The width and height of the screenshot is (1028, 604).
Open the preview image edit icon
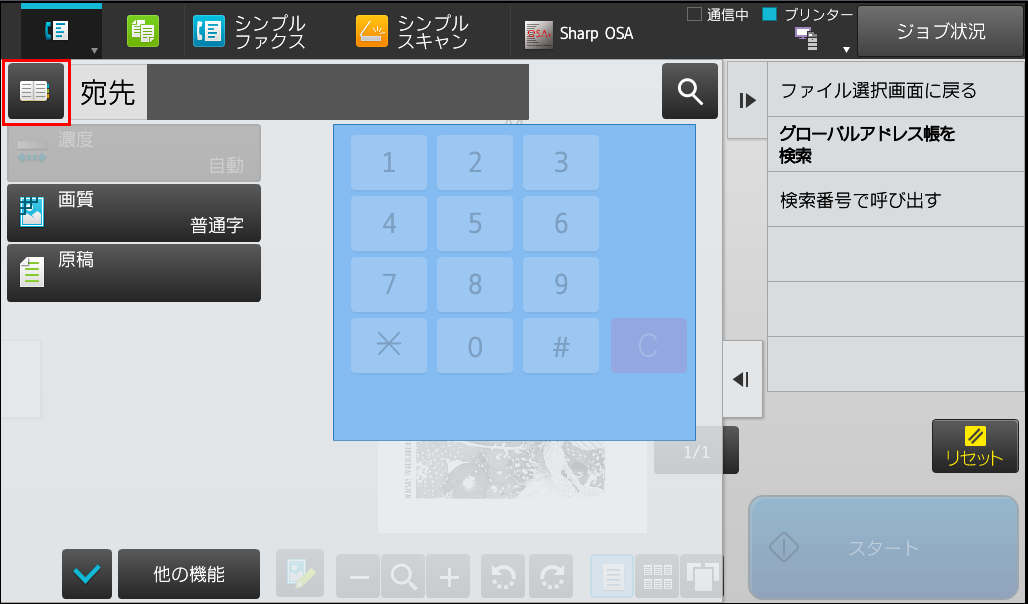(300, 573)
